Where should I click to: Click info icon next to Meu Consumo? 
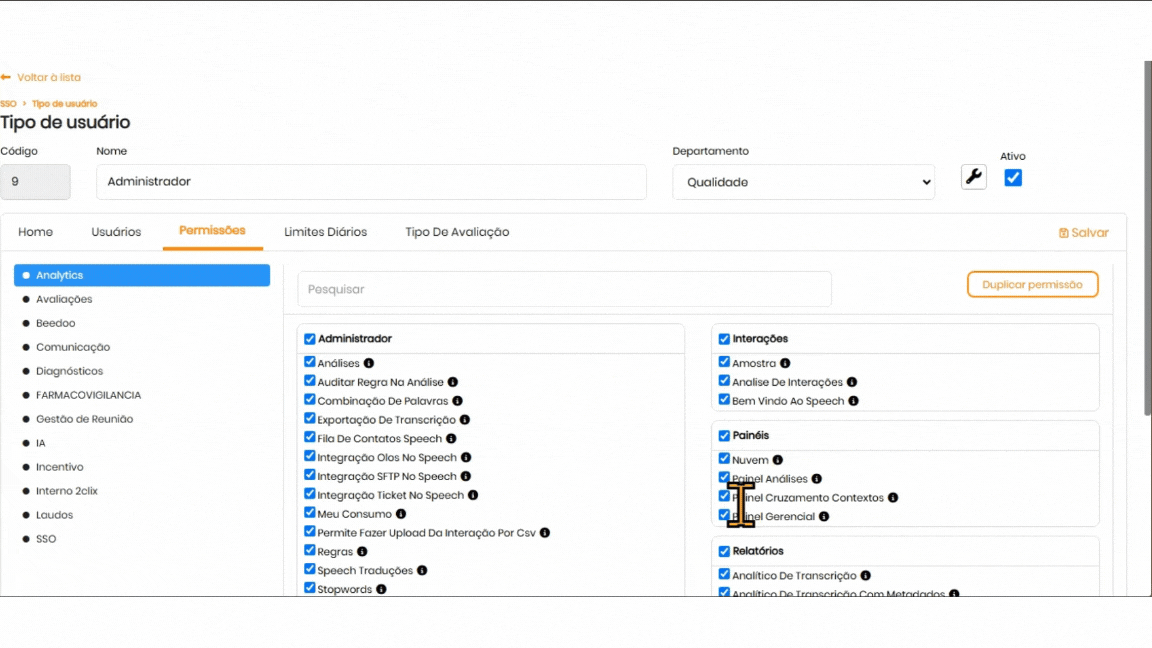[401, 514]
